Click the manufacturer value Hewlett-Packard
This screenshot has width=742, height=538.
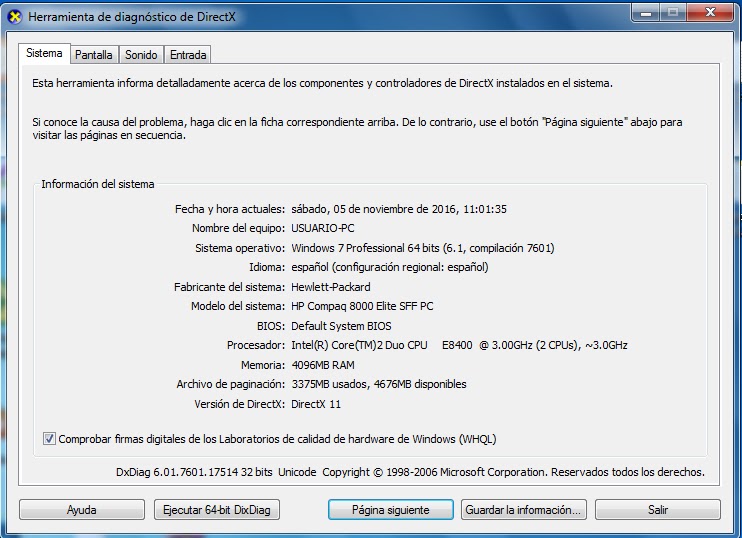331,287
